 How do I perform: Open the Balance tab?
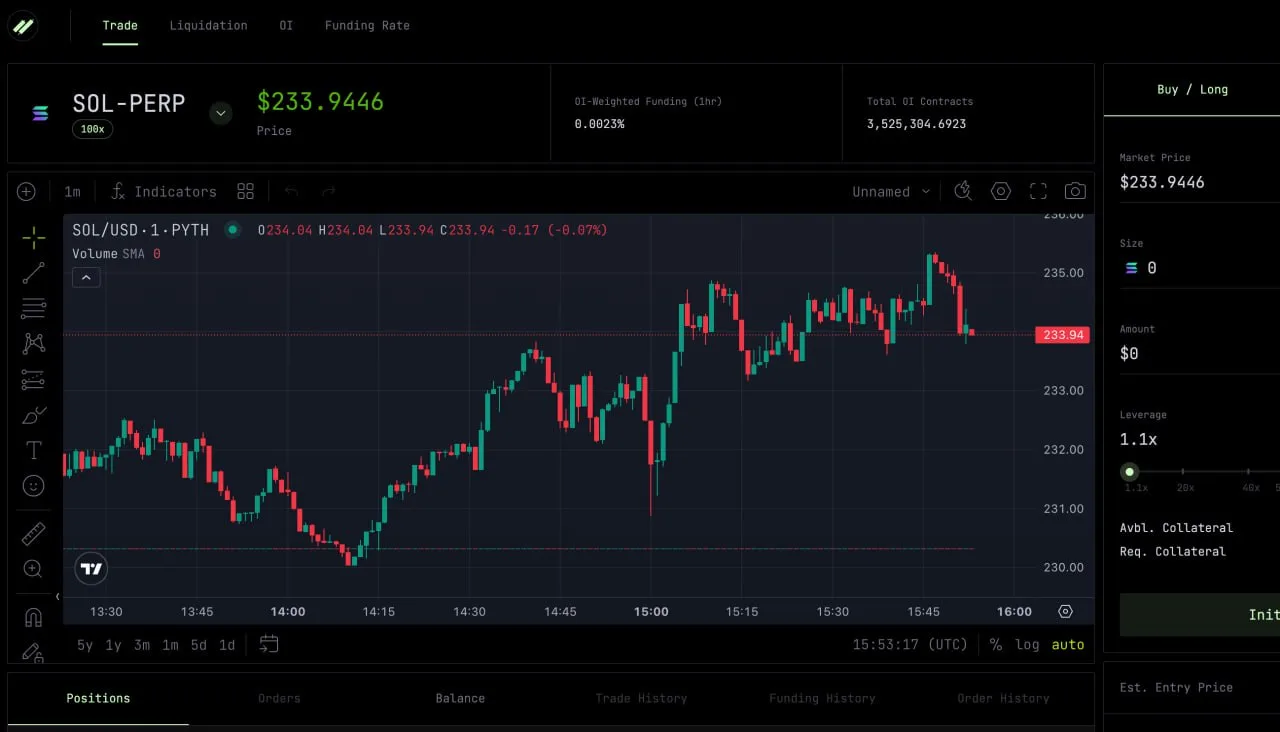click(x=460, y=698)
